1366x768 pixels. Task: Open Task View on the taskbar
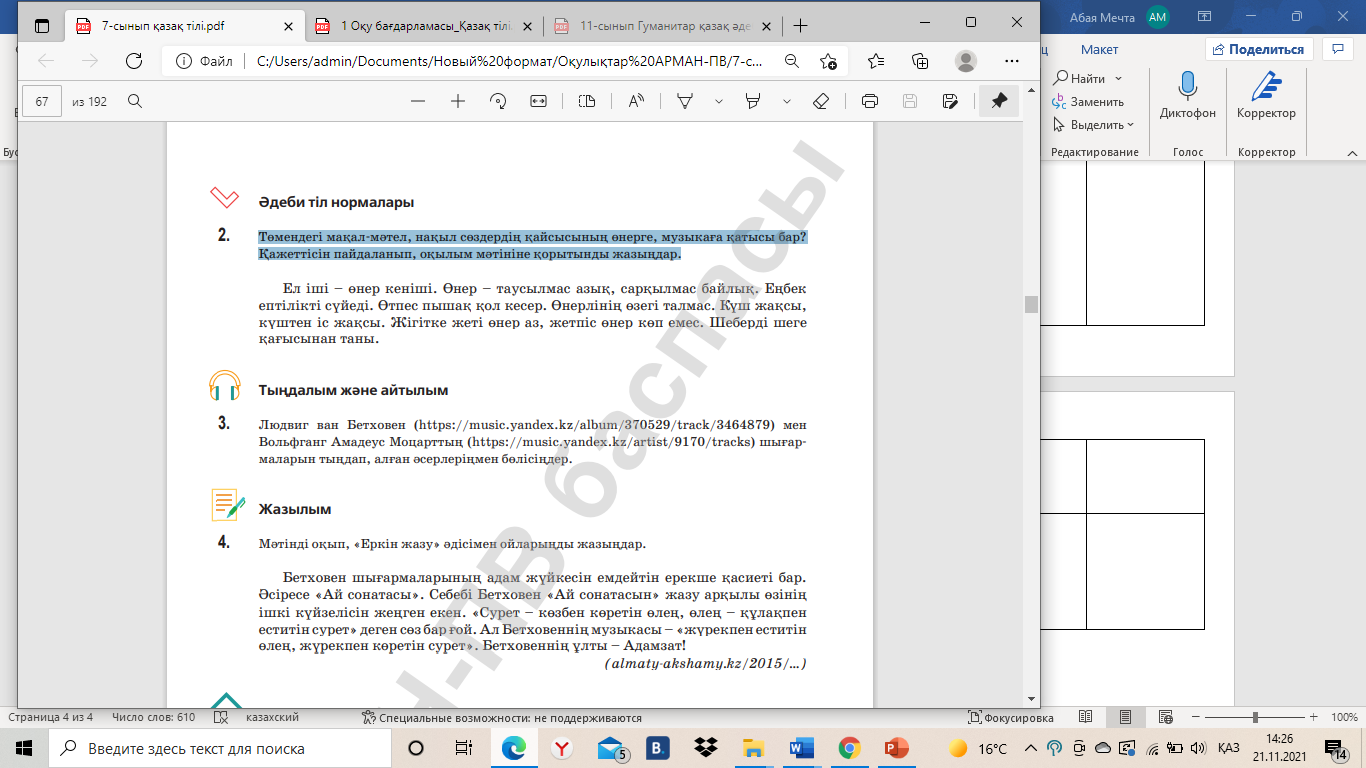pos(464,748)
